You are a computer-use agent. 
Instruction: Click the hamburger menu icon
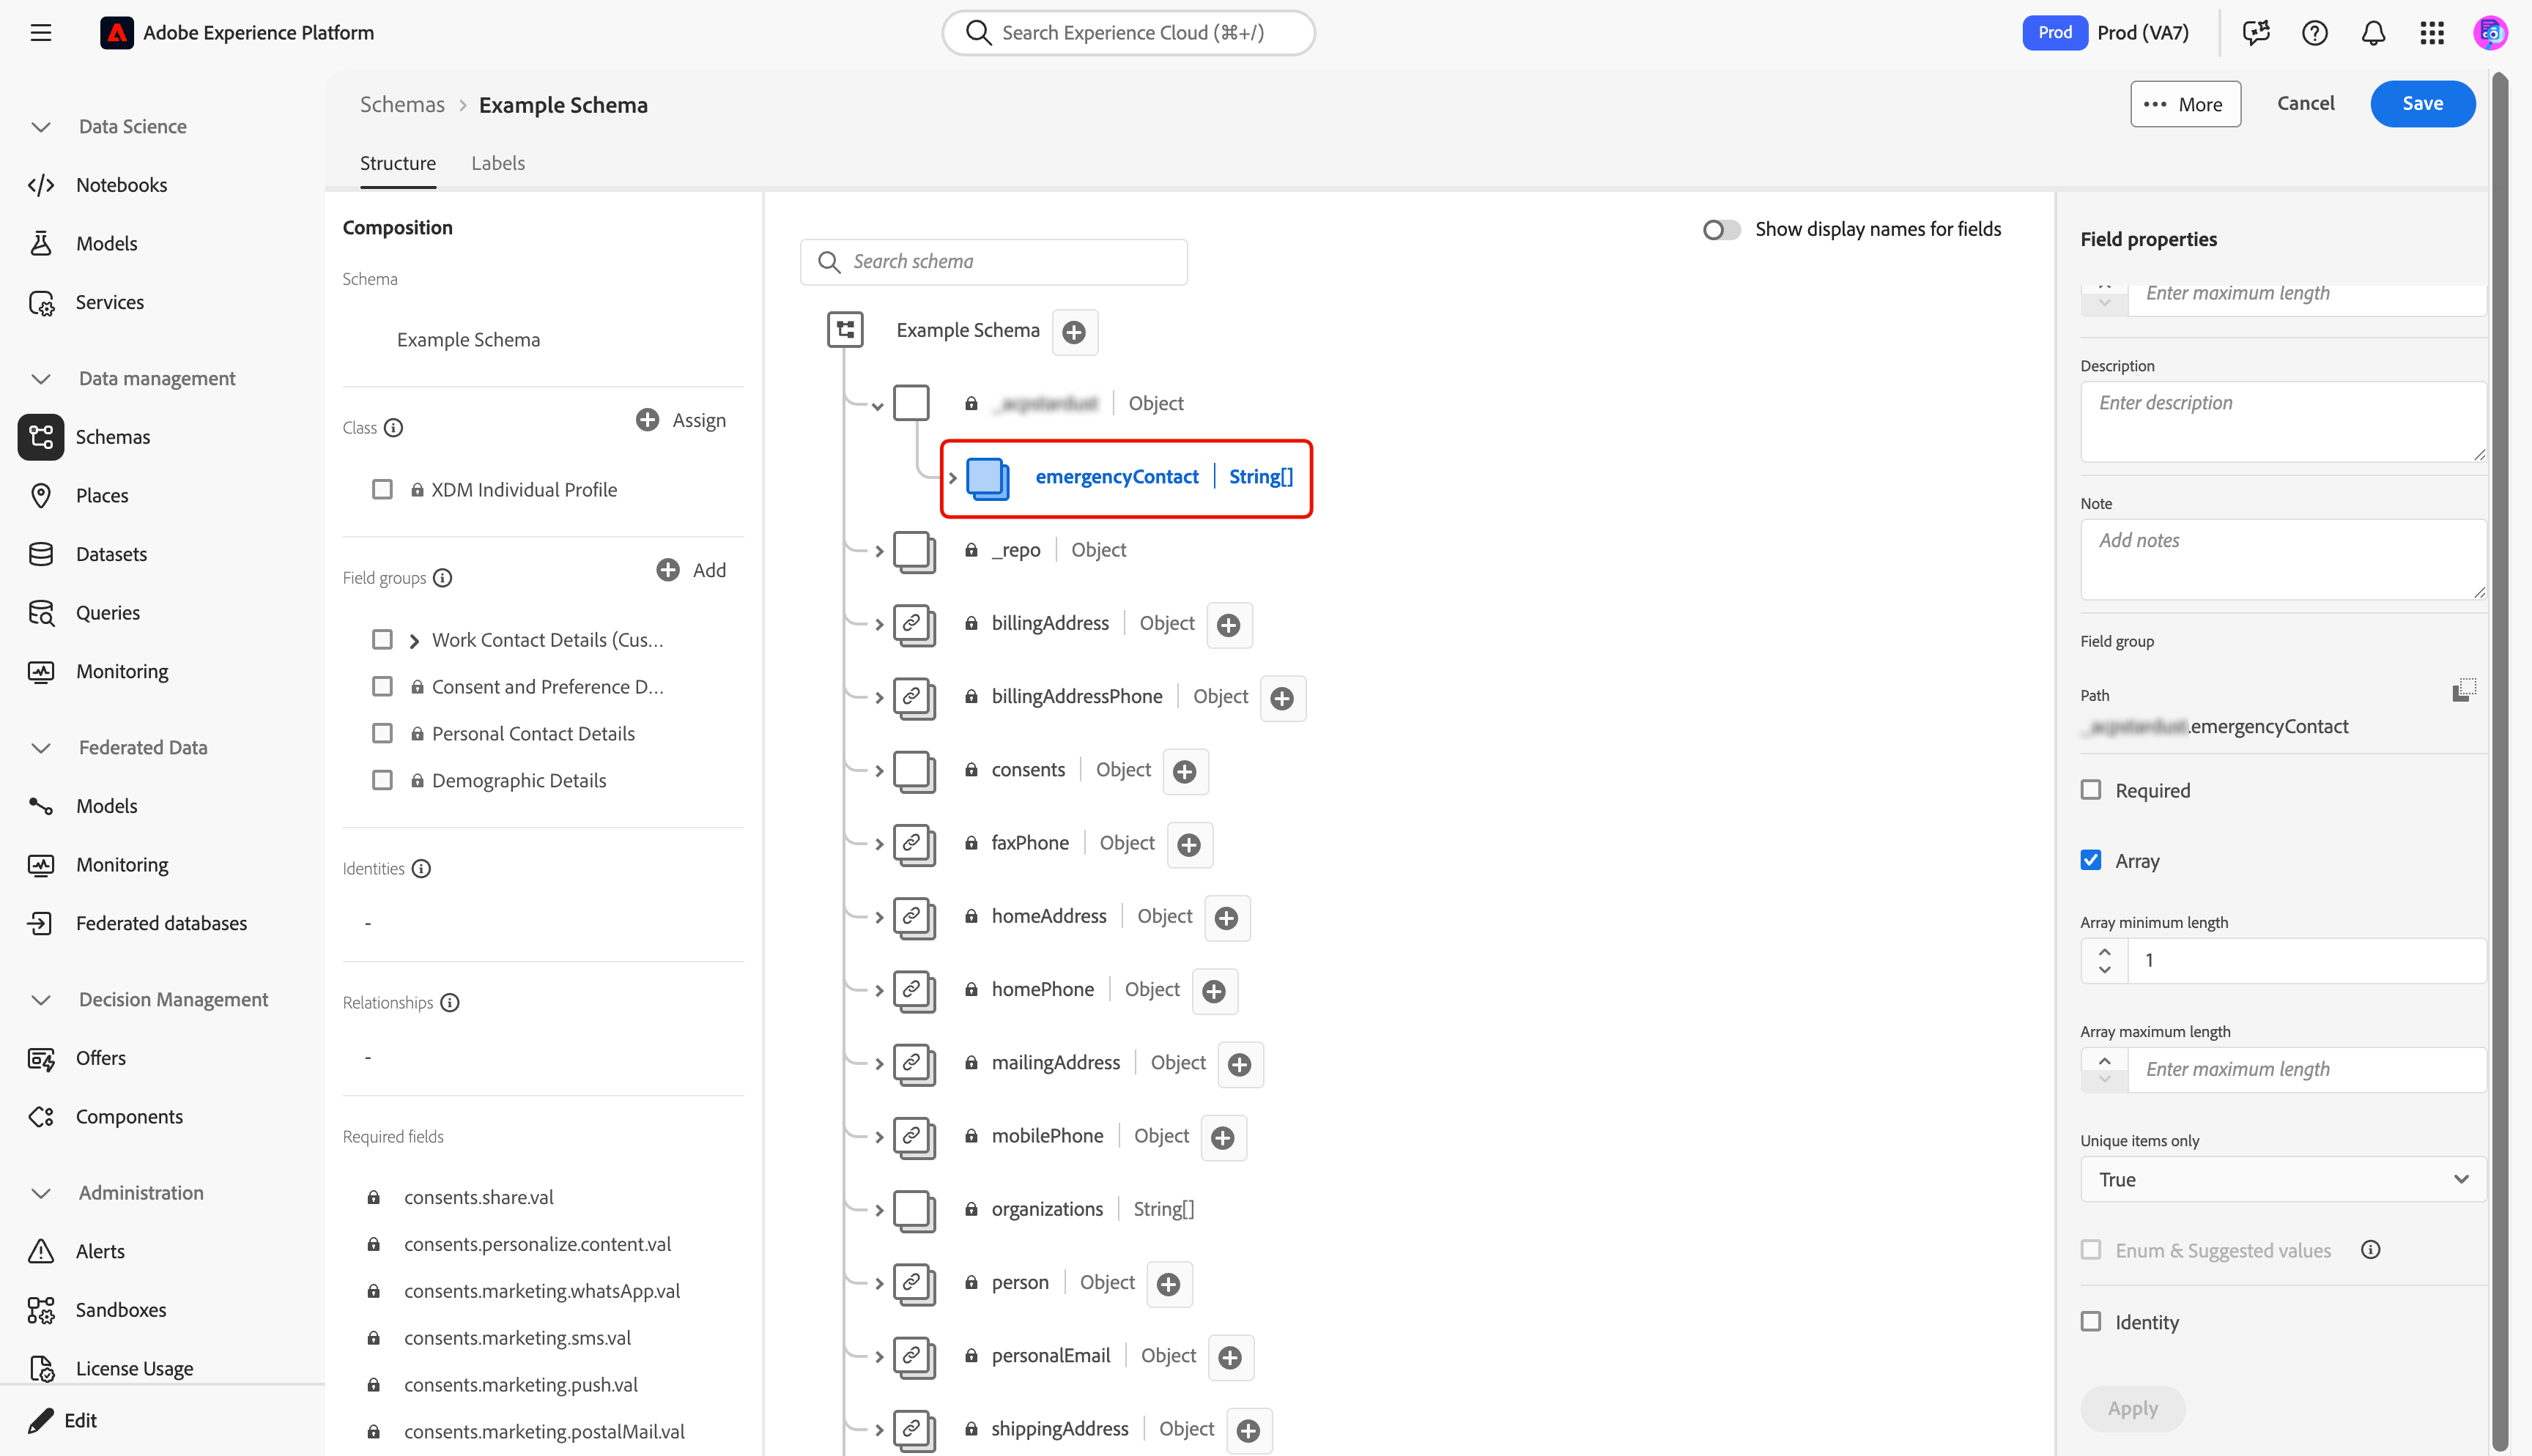click(41, 33)
